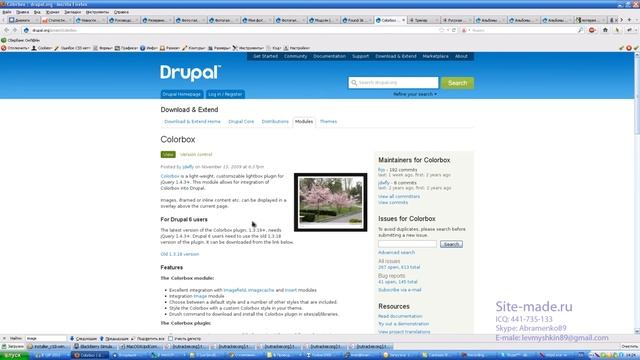Open the Support menu item
The width and height of the screenshot is (640, 360).
(x=360, y=56)
